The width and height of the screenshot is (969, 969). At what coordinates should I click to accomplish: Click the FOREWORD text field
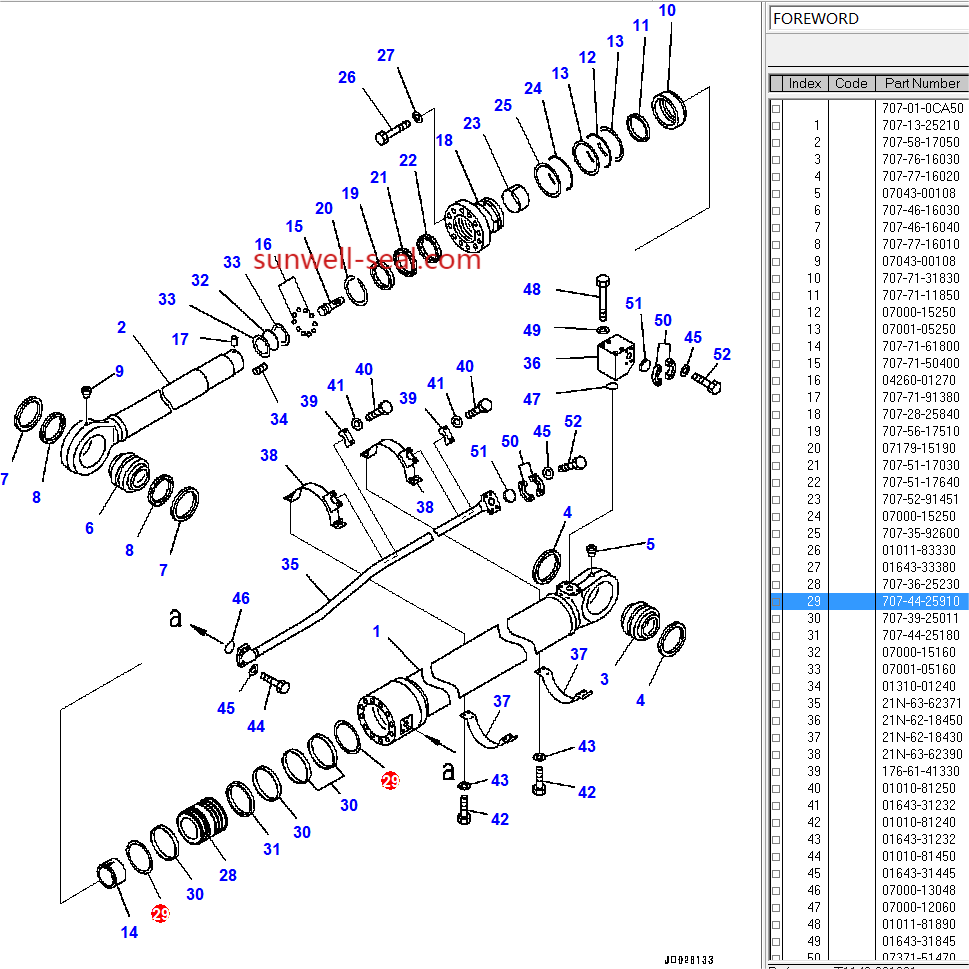click(866, 18)
